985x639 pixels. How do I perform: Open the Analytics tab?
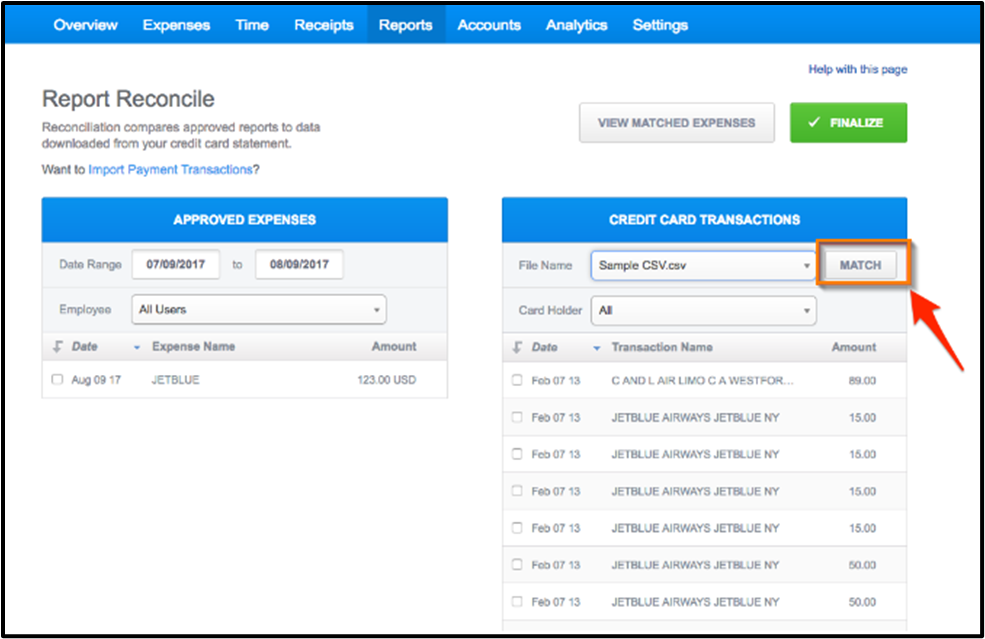tap(576, 25)
